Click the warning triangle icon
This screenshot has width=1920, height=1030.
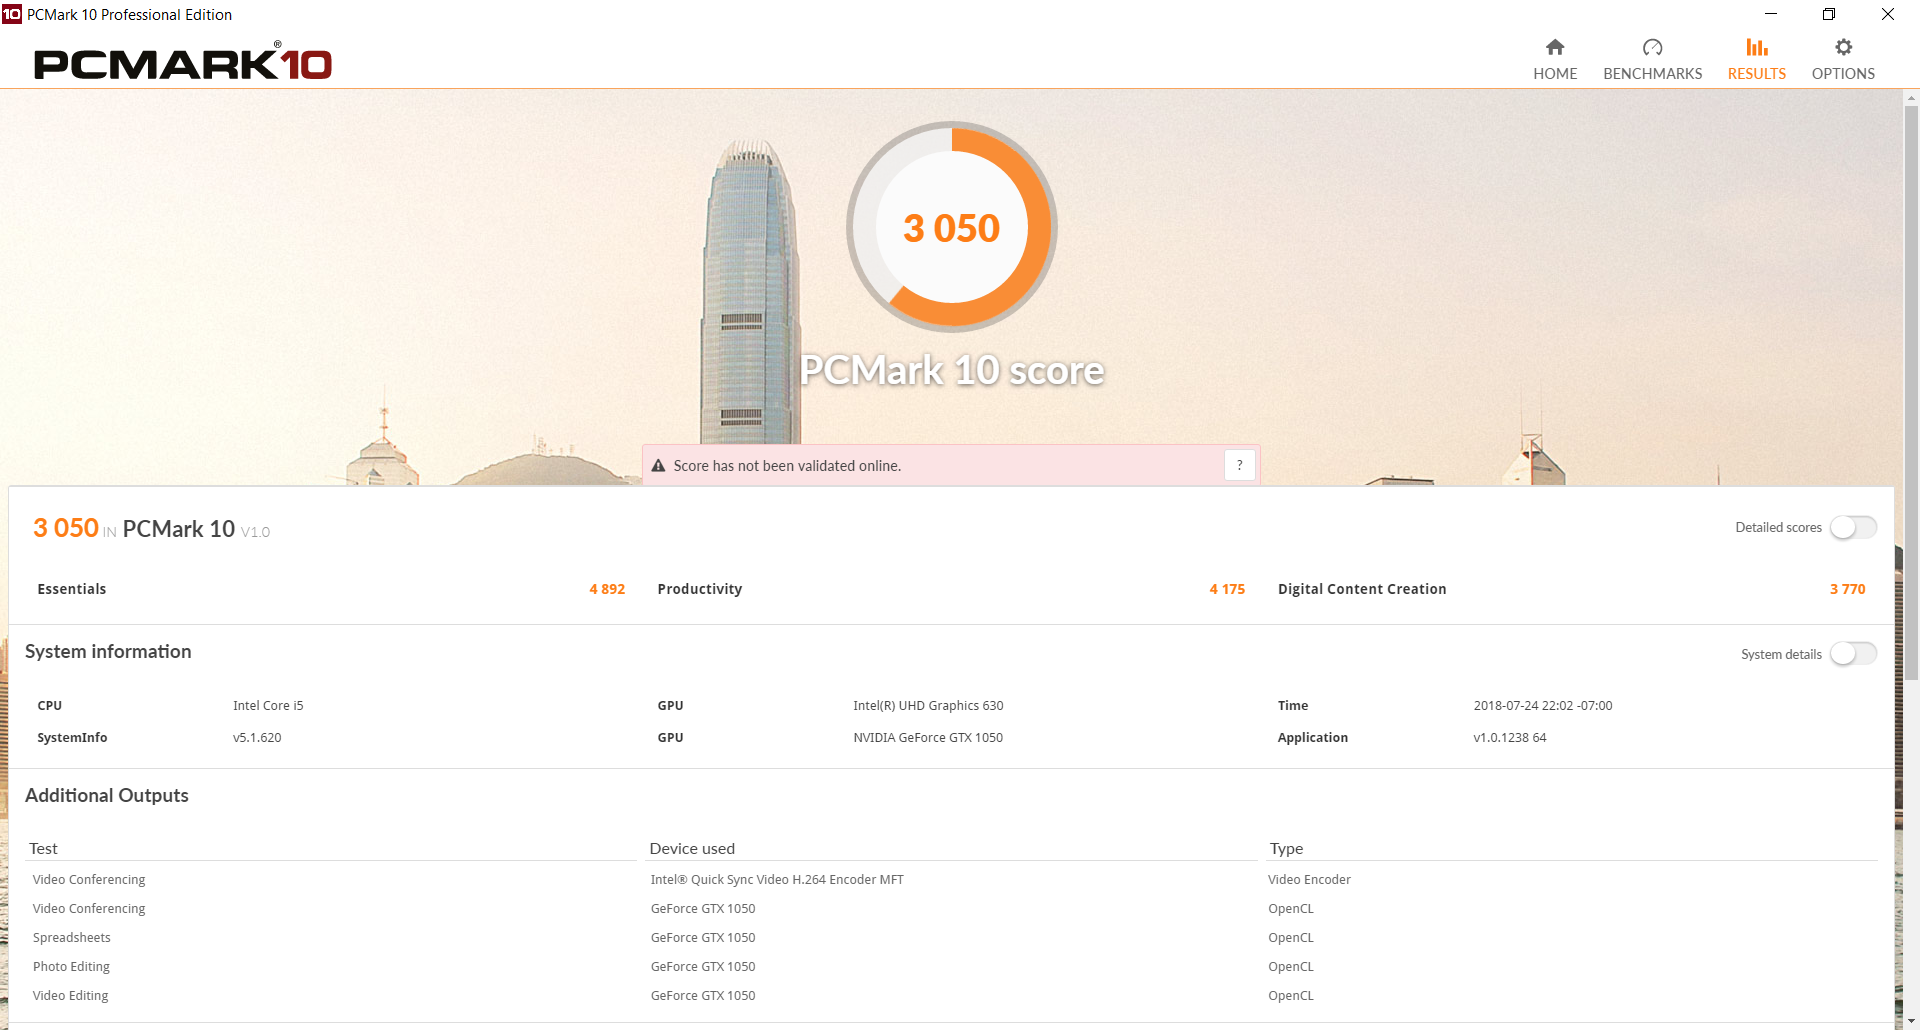(658, 466)
